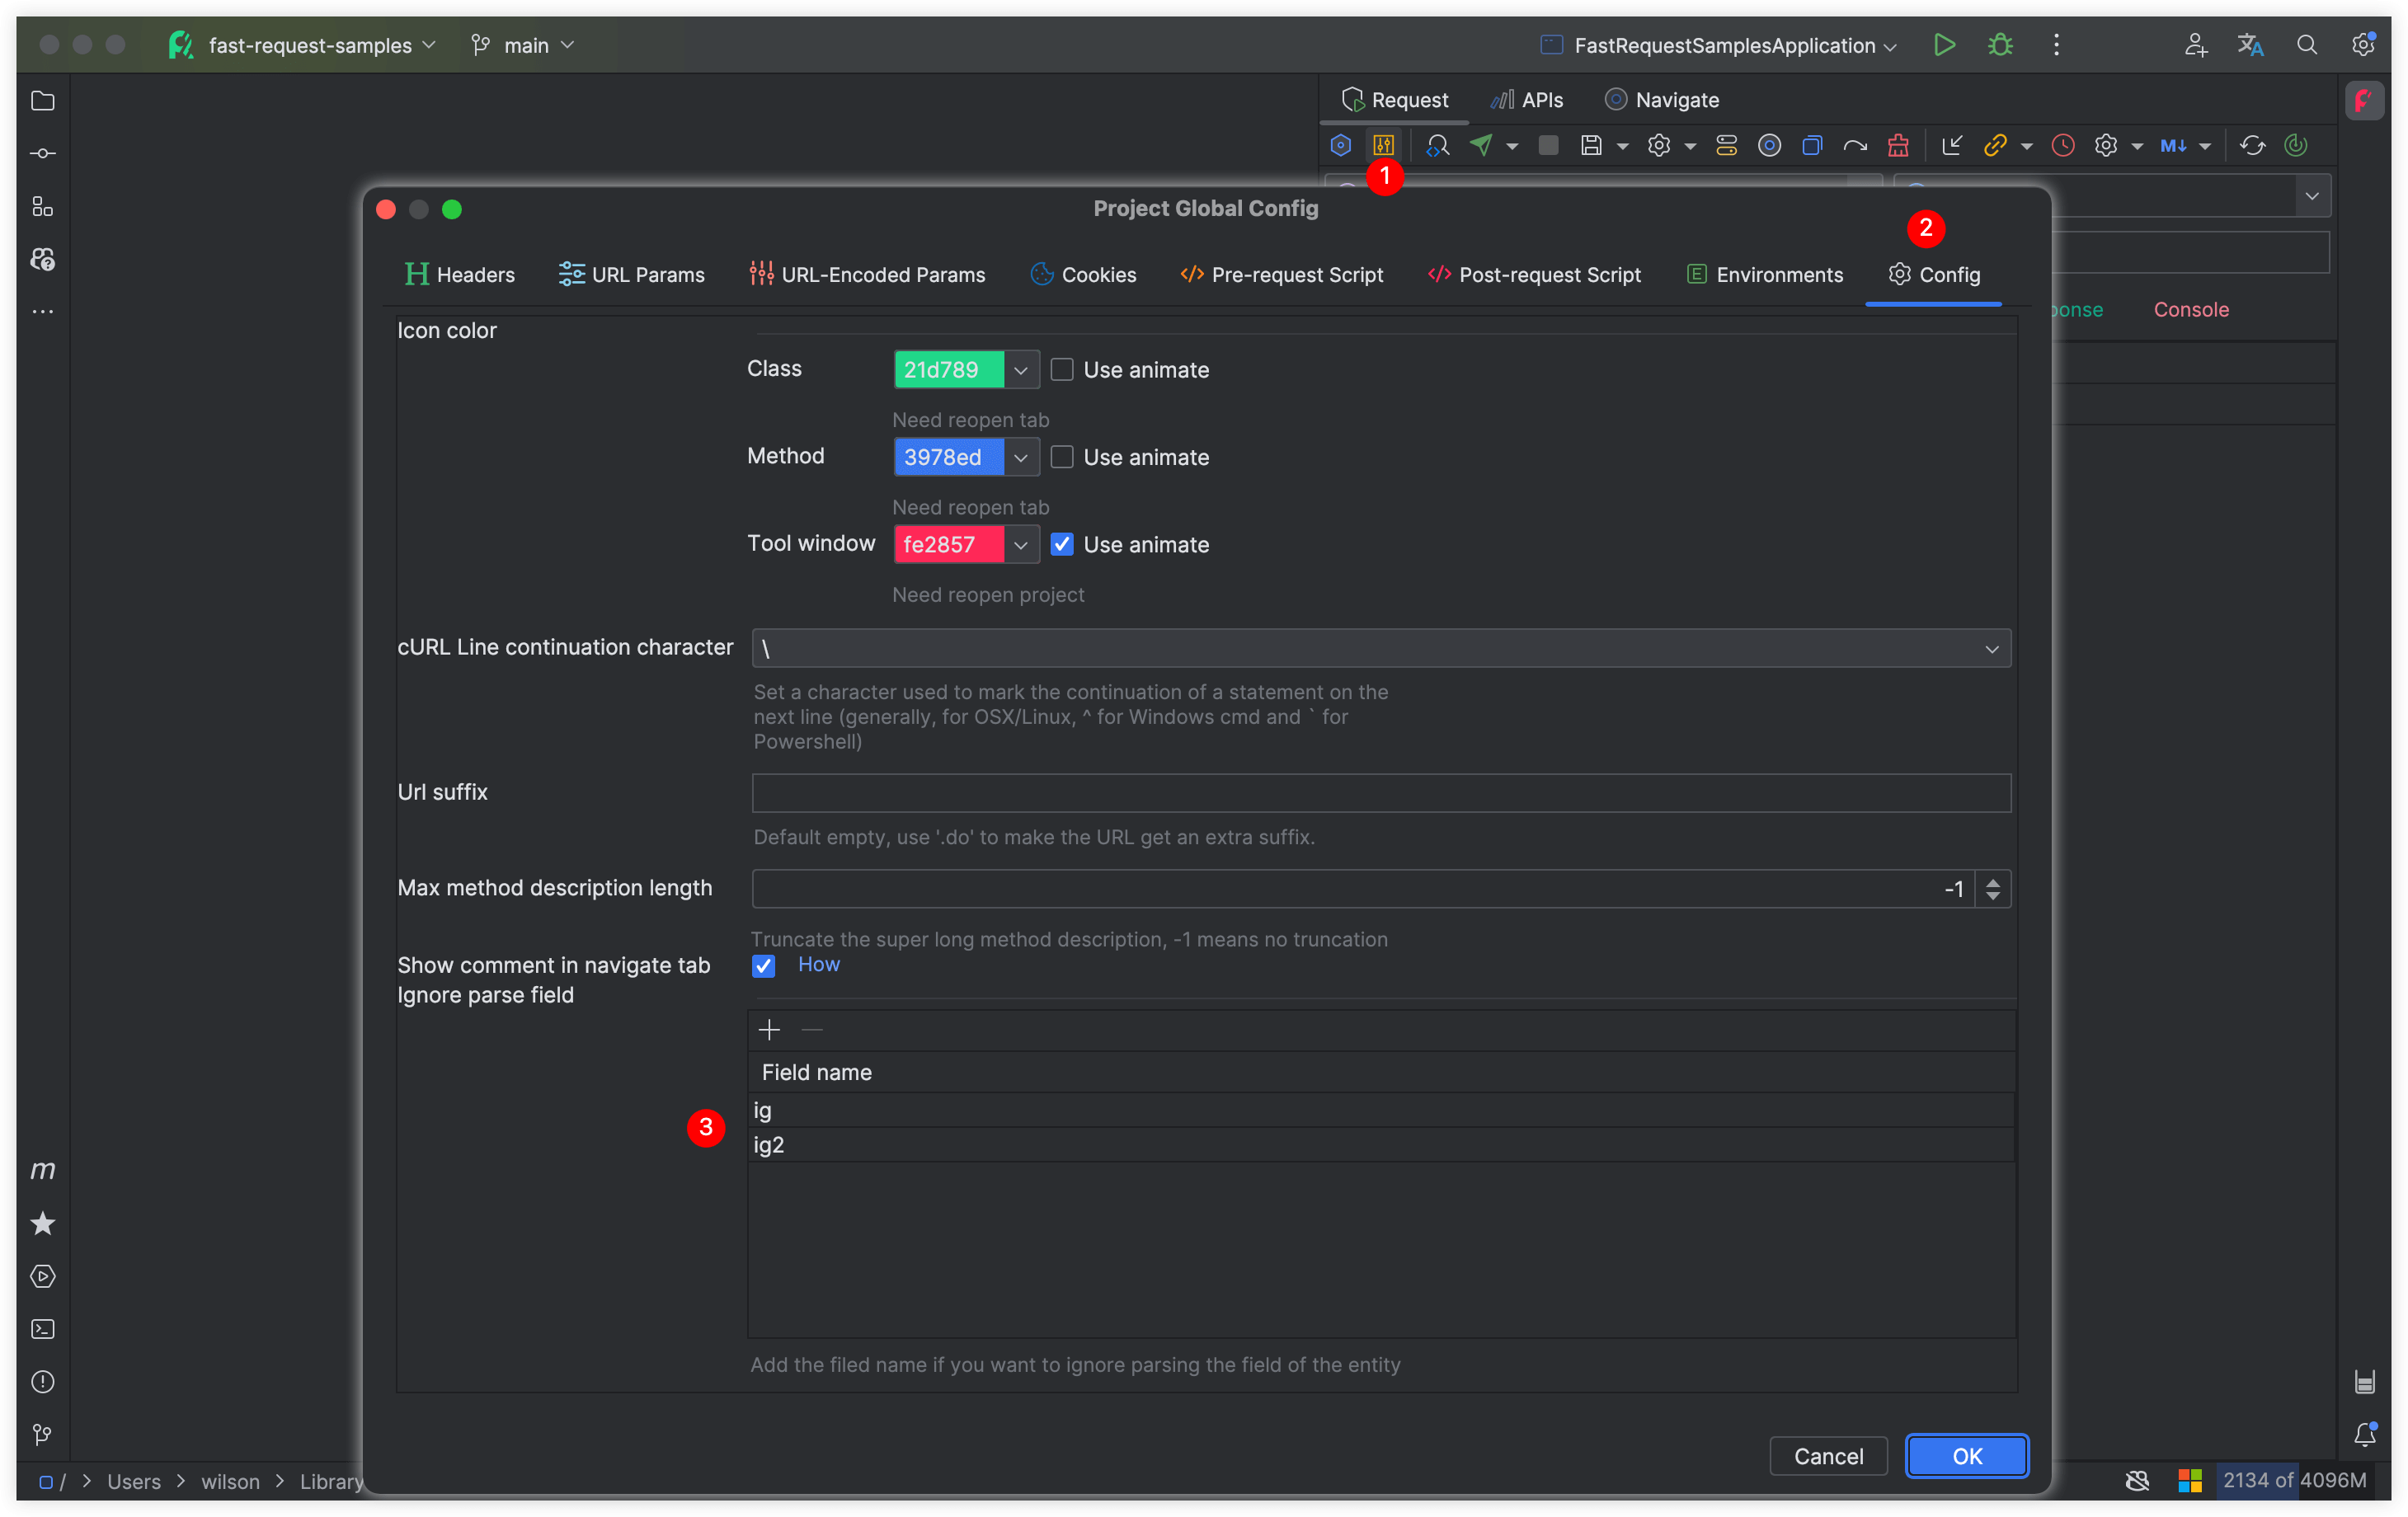Image resolution: width=2408 pixels, height=1517 pixels.
Task: Click the save request floppy disk icon
Action: (x=1591, y=146)
